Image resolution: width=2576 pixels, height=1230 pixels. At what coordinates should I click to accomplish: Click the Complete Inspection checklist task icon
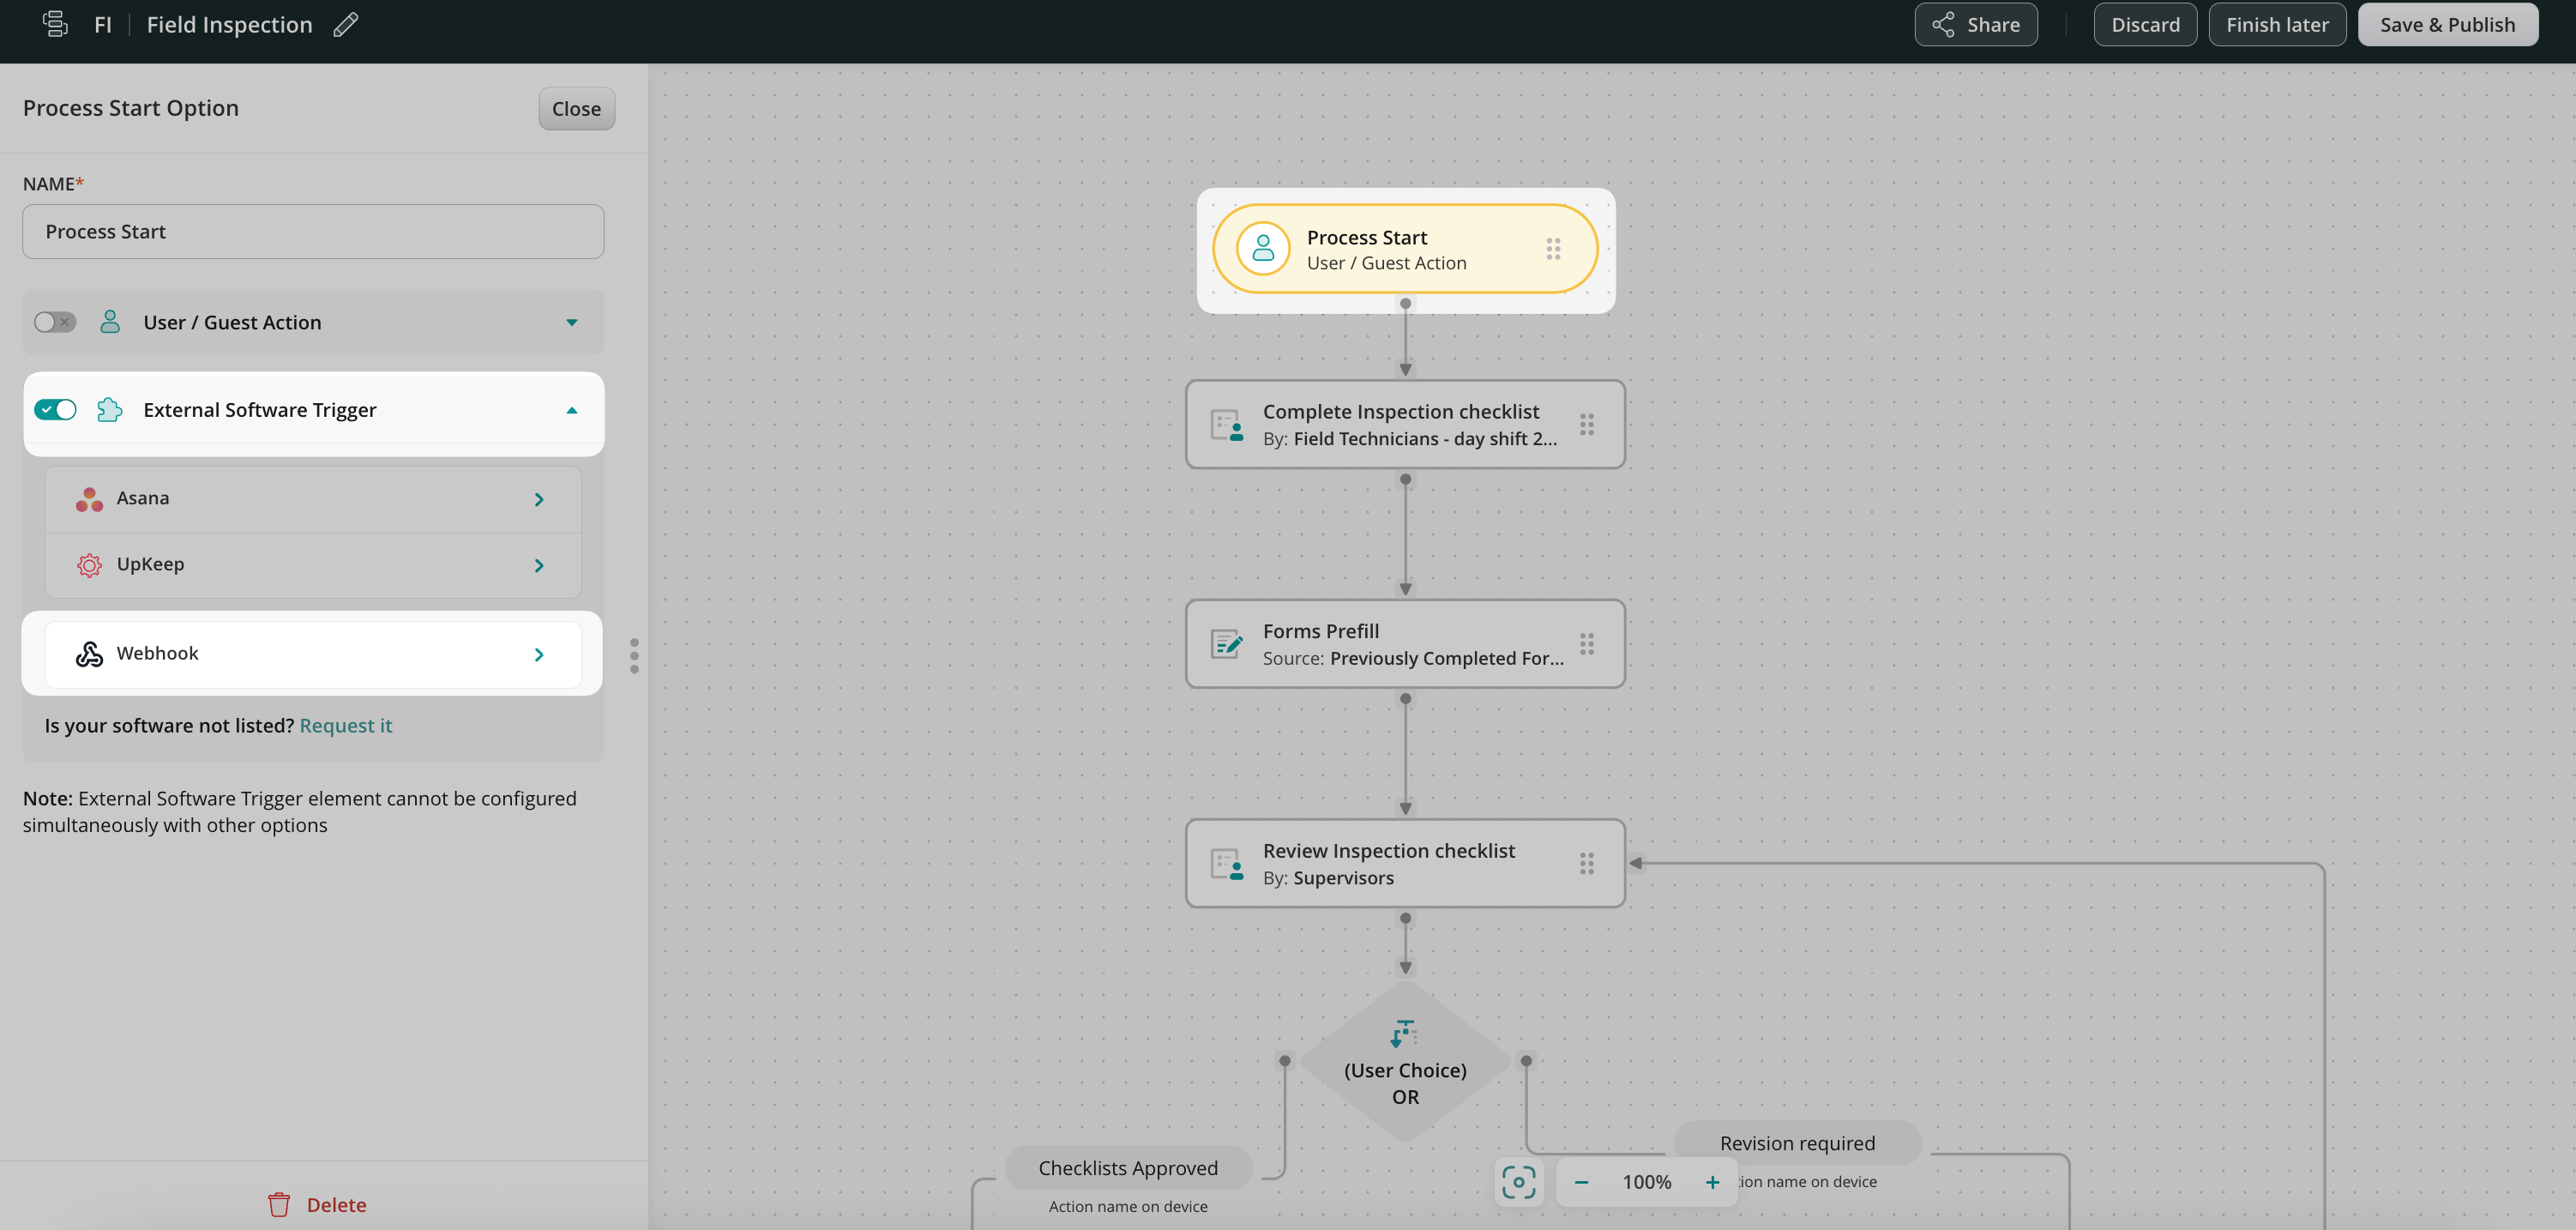1227,425
